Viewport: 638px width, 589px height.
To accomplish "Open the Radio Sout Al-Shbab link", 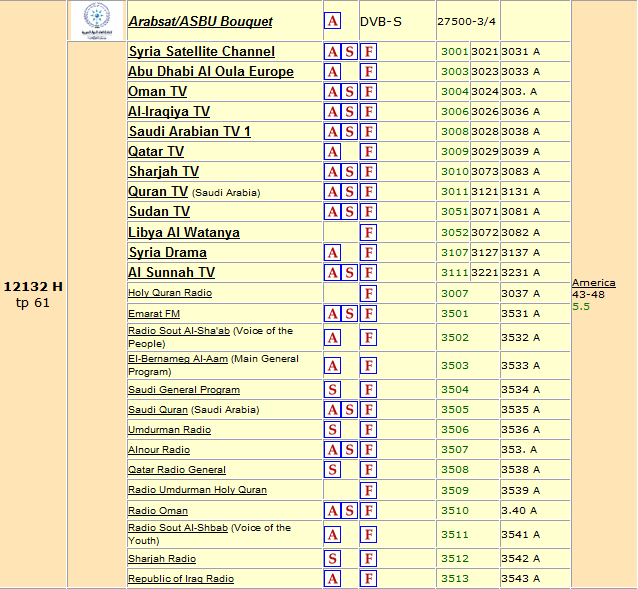I will (178, 528).
